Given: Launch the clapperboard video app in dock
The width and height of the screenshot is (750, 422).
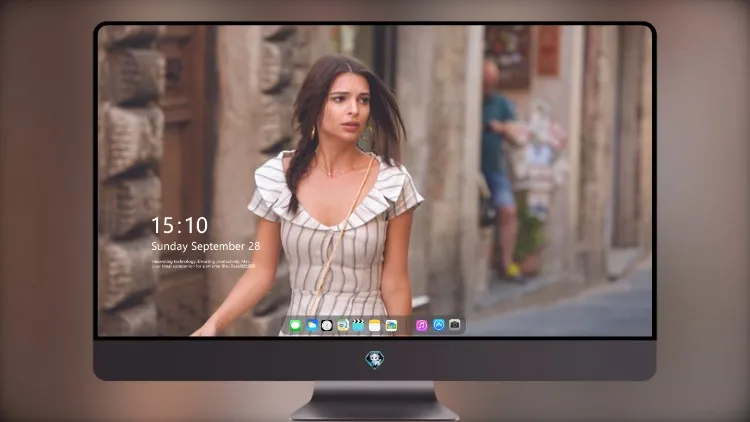Looking at the screenshot, I should 358,326.
